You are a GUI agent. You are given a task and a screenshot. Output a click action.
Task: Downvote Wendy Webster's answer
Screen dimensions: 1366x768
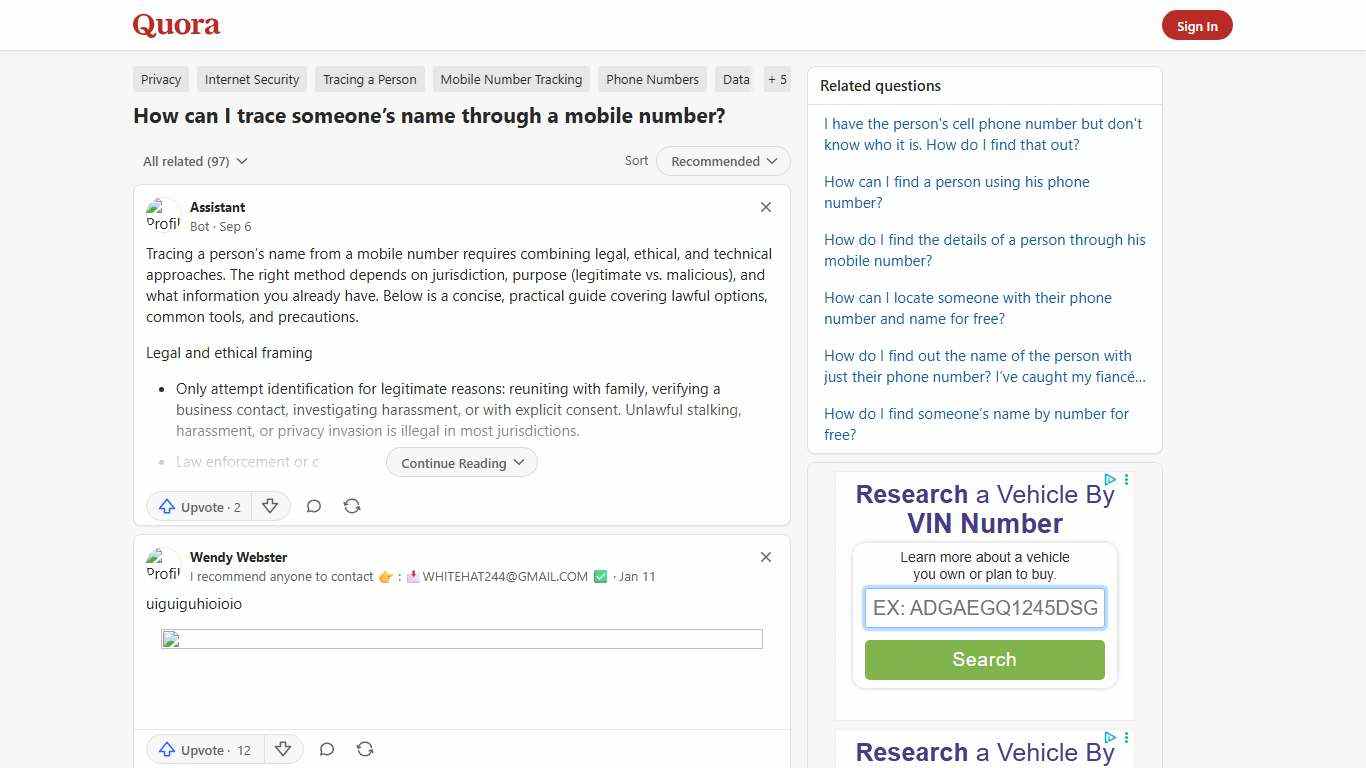pos(283,749)
